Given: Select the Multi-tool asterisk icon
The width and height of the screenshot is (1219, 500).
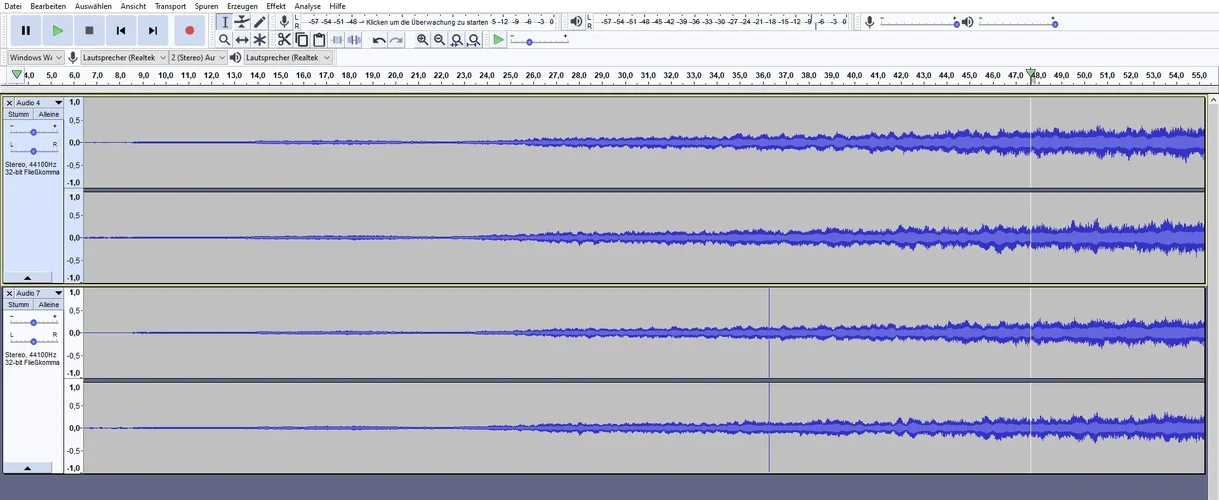Looking at the screenshot, I should pos(260,40).
